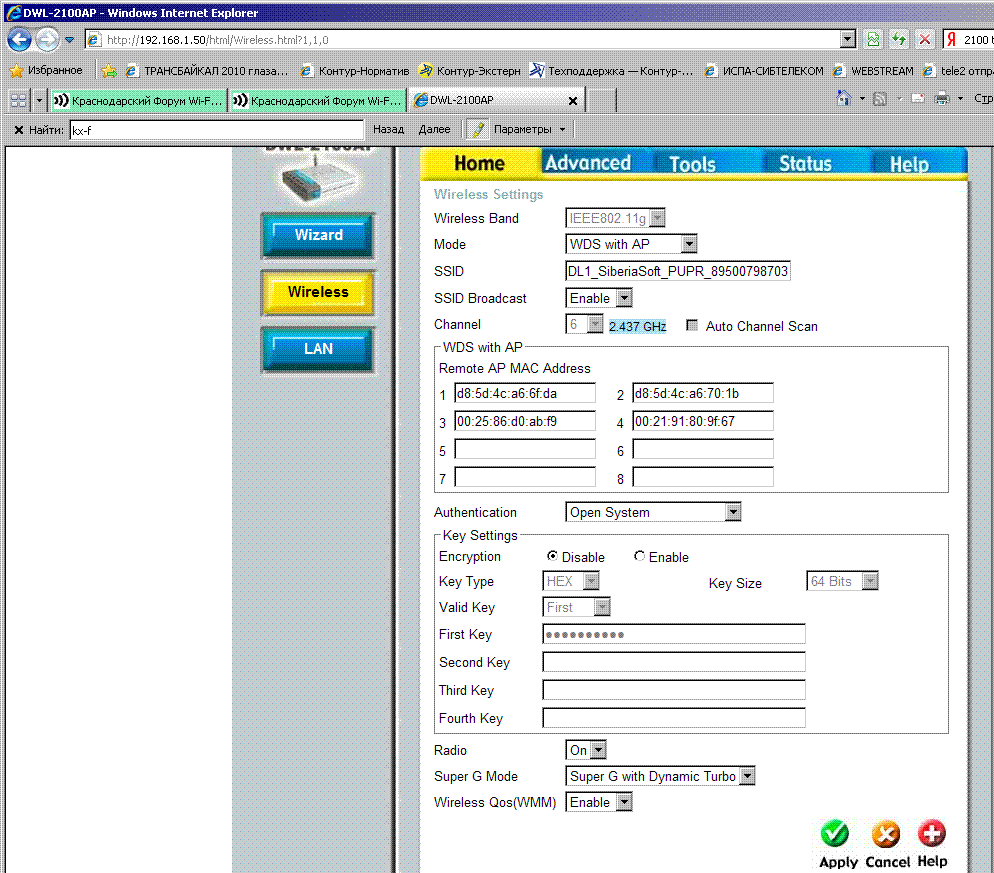Open the Параметры find options dropdown
Screen dimensions: 994x873
529,129
